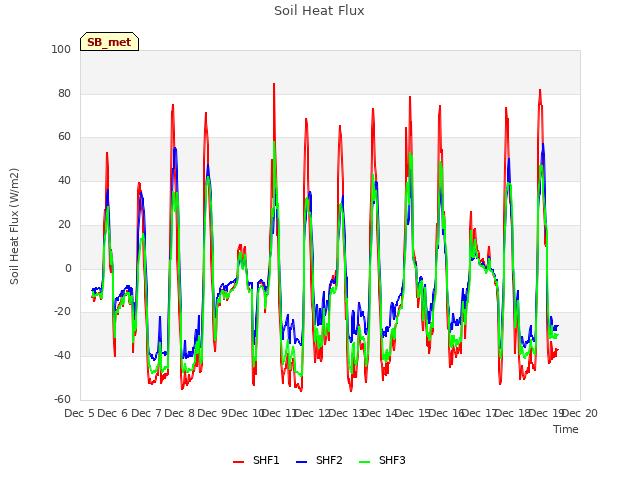Click the highest red SHF1 peak on Dec 11
Viewport: 640px width, 480px height.
[274, 84]
